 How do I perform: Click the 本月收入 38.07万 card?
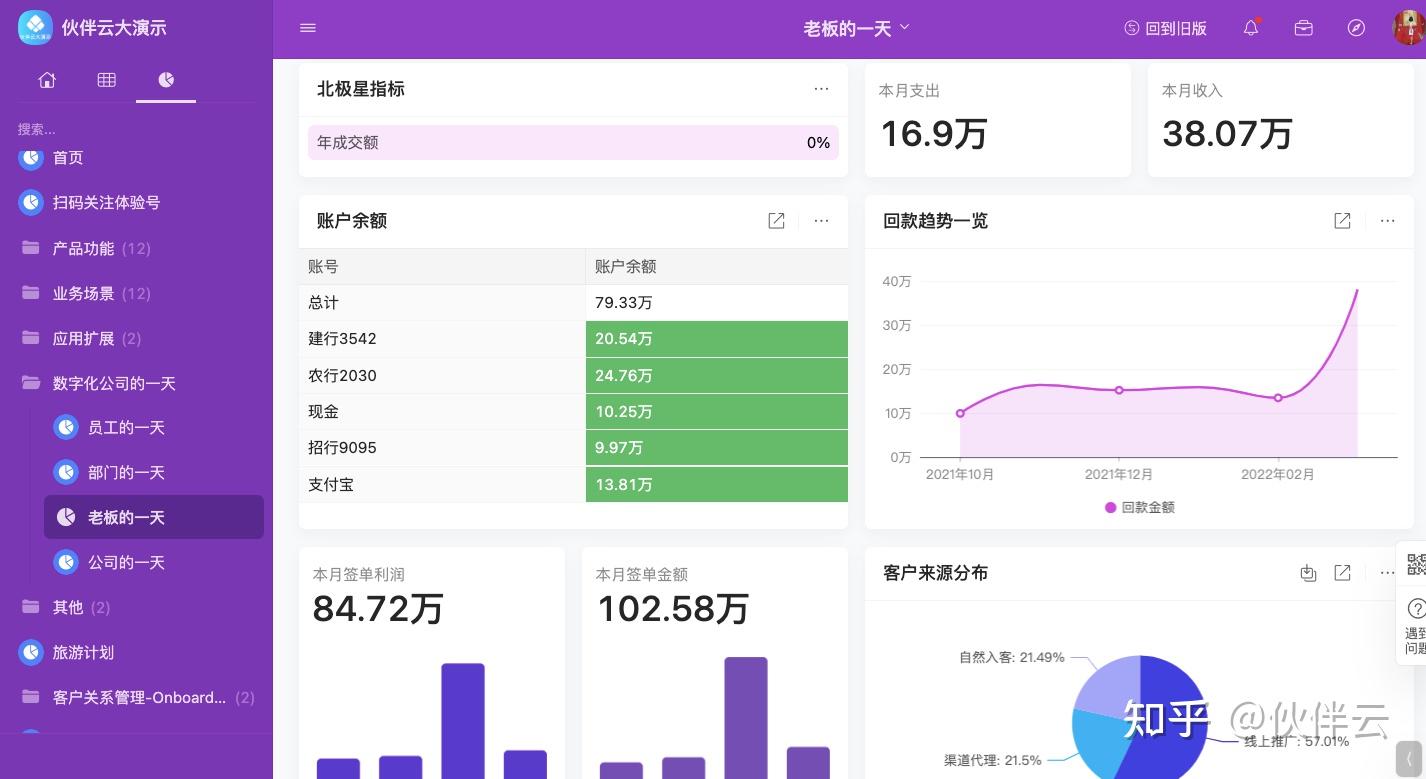click(x=1281, y=120)
